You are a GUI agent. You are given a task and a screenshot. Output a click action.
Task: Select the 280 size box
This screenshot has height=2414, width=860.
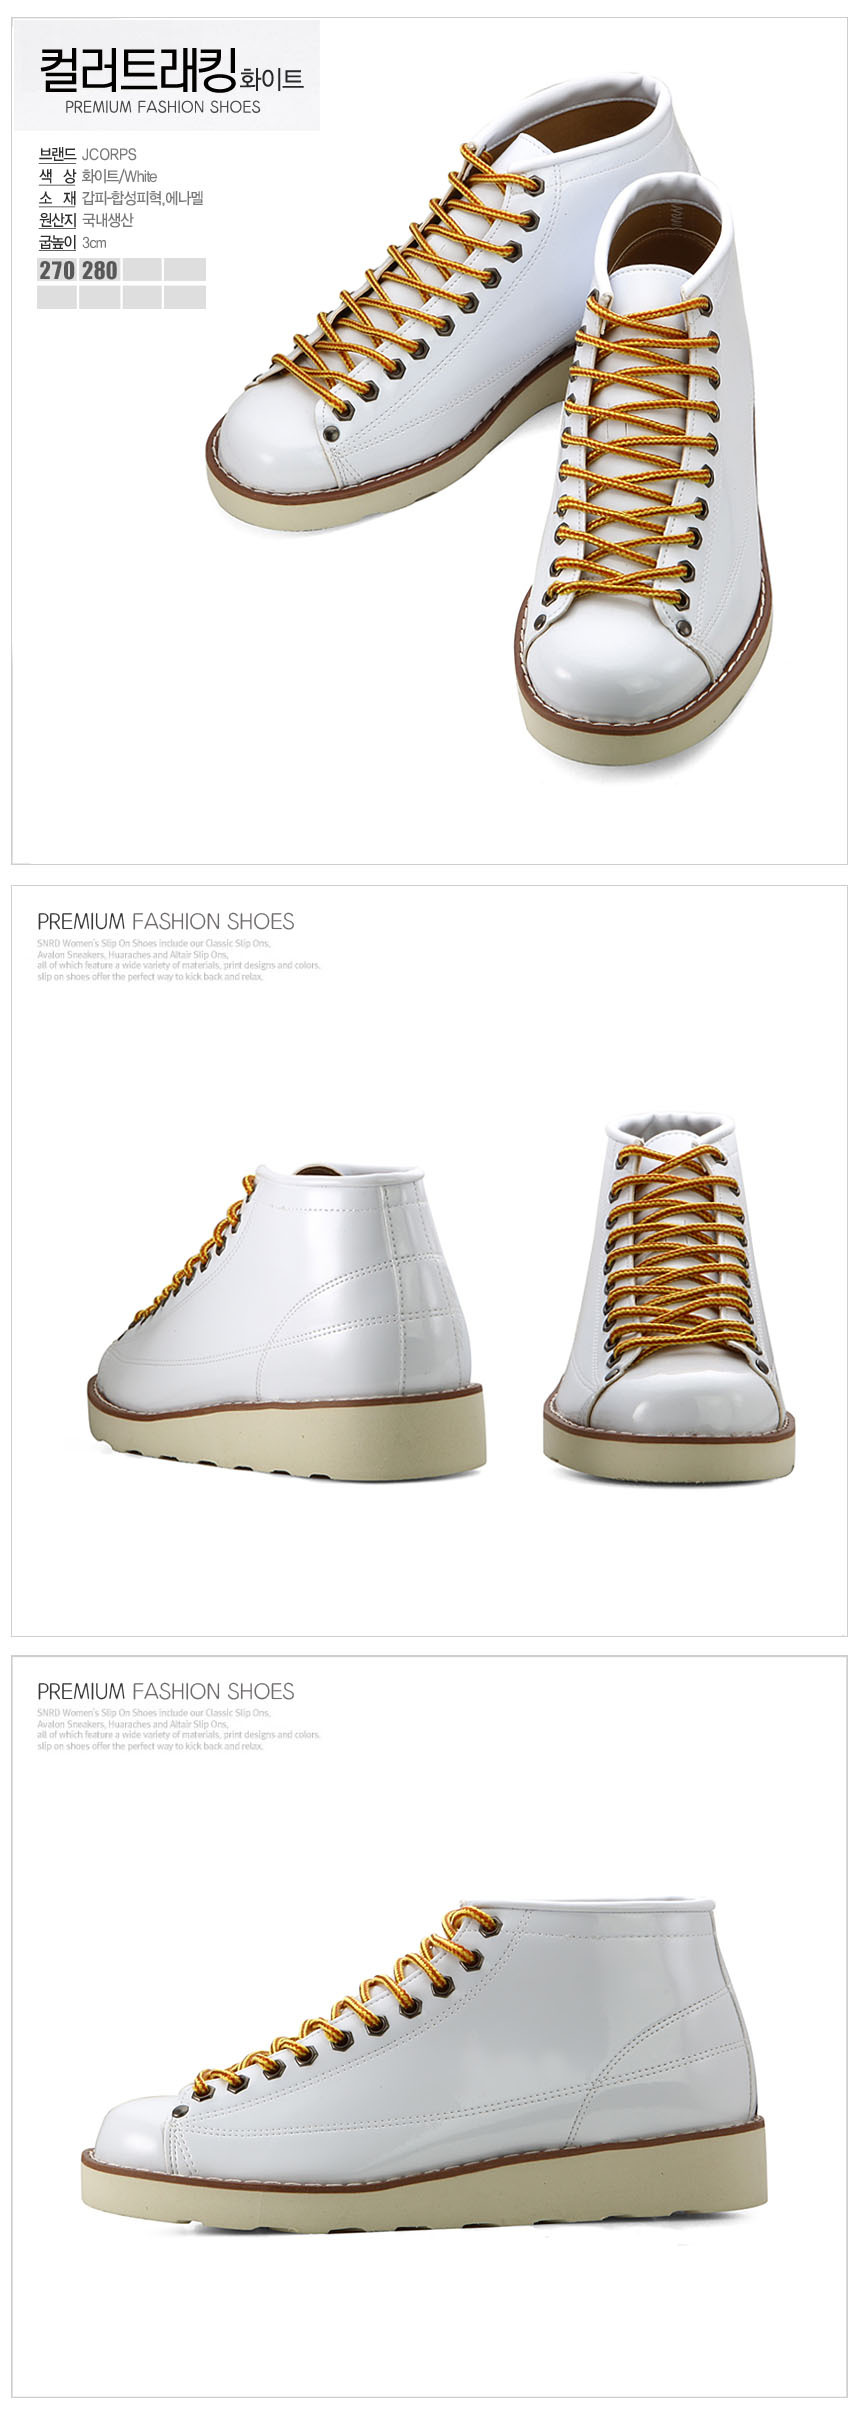pyautogui.click(x=100, y=270)
